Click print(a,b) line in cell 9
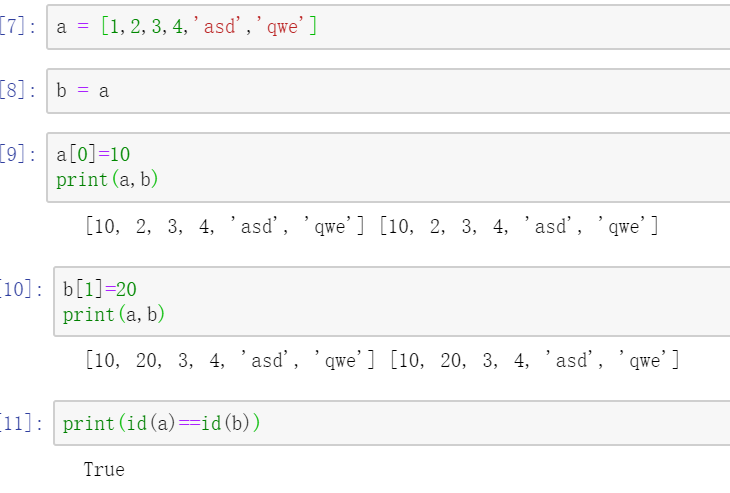The image size is (730, 493). point(107,180)
